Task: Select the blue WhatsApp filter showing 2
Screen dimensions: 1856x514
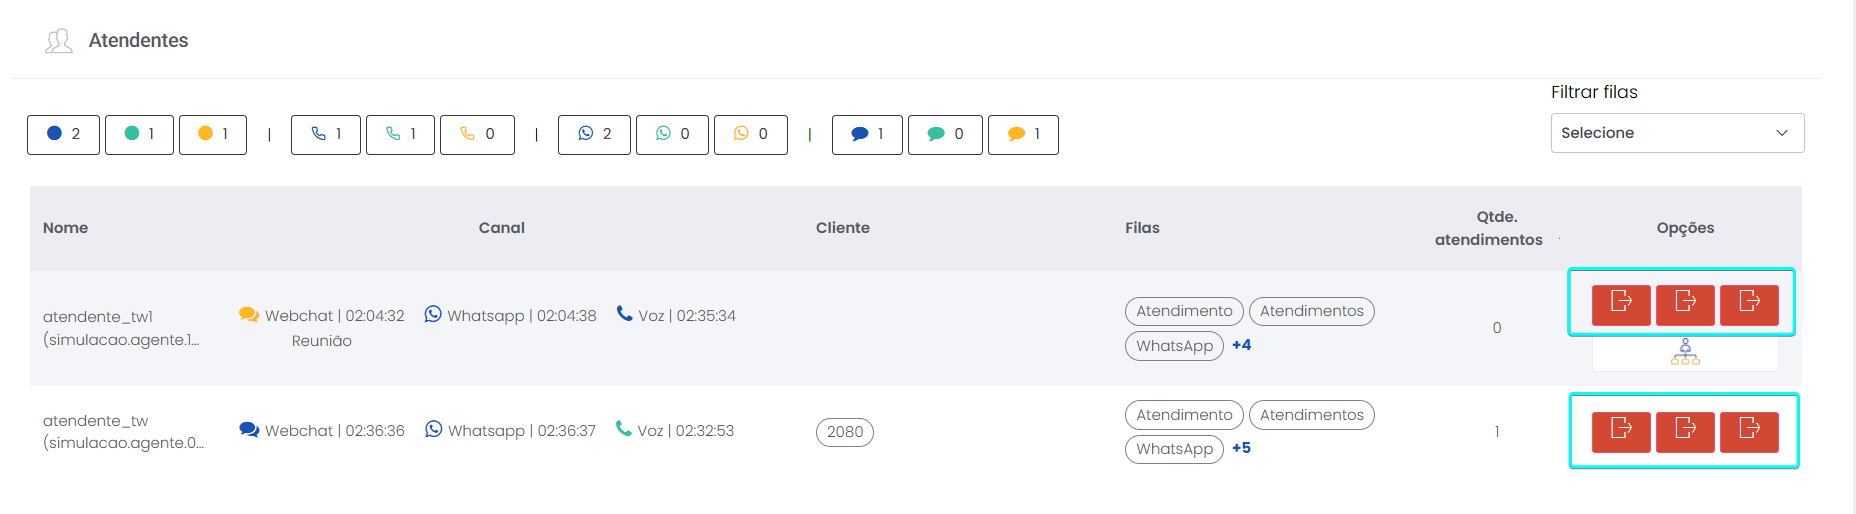Action: (x=594, y=134)
